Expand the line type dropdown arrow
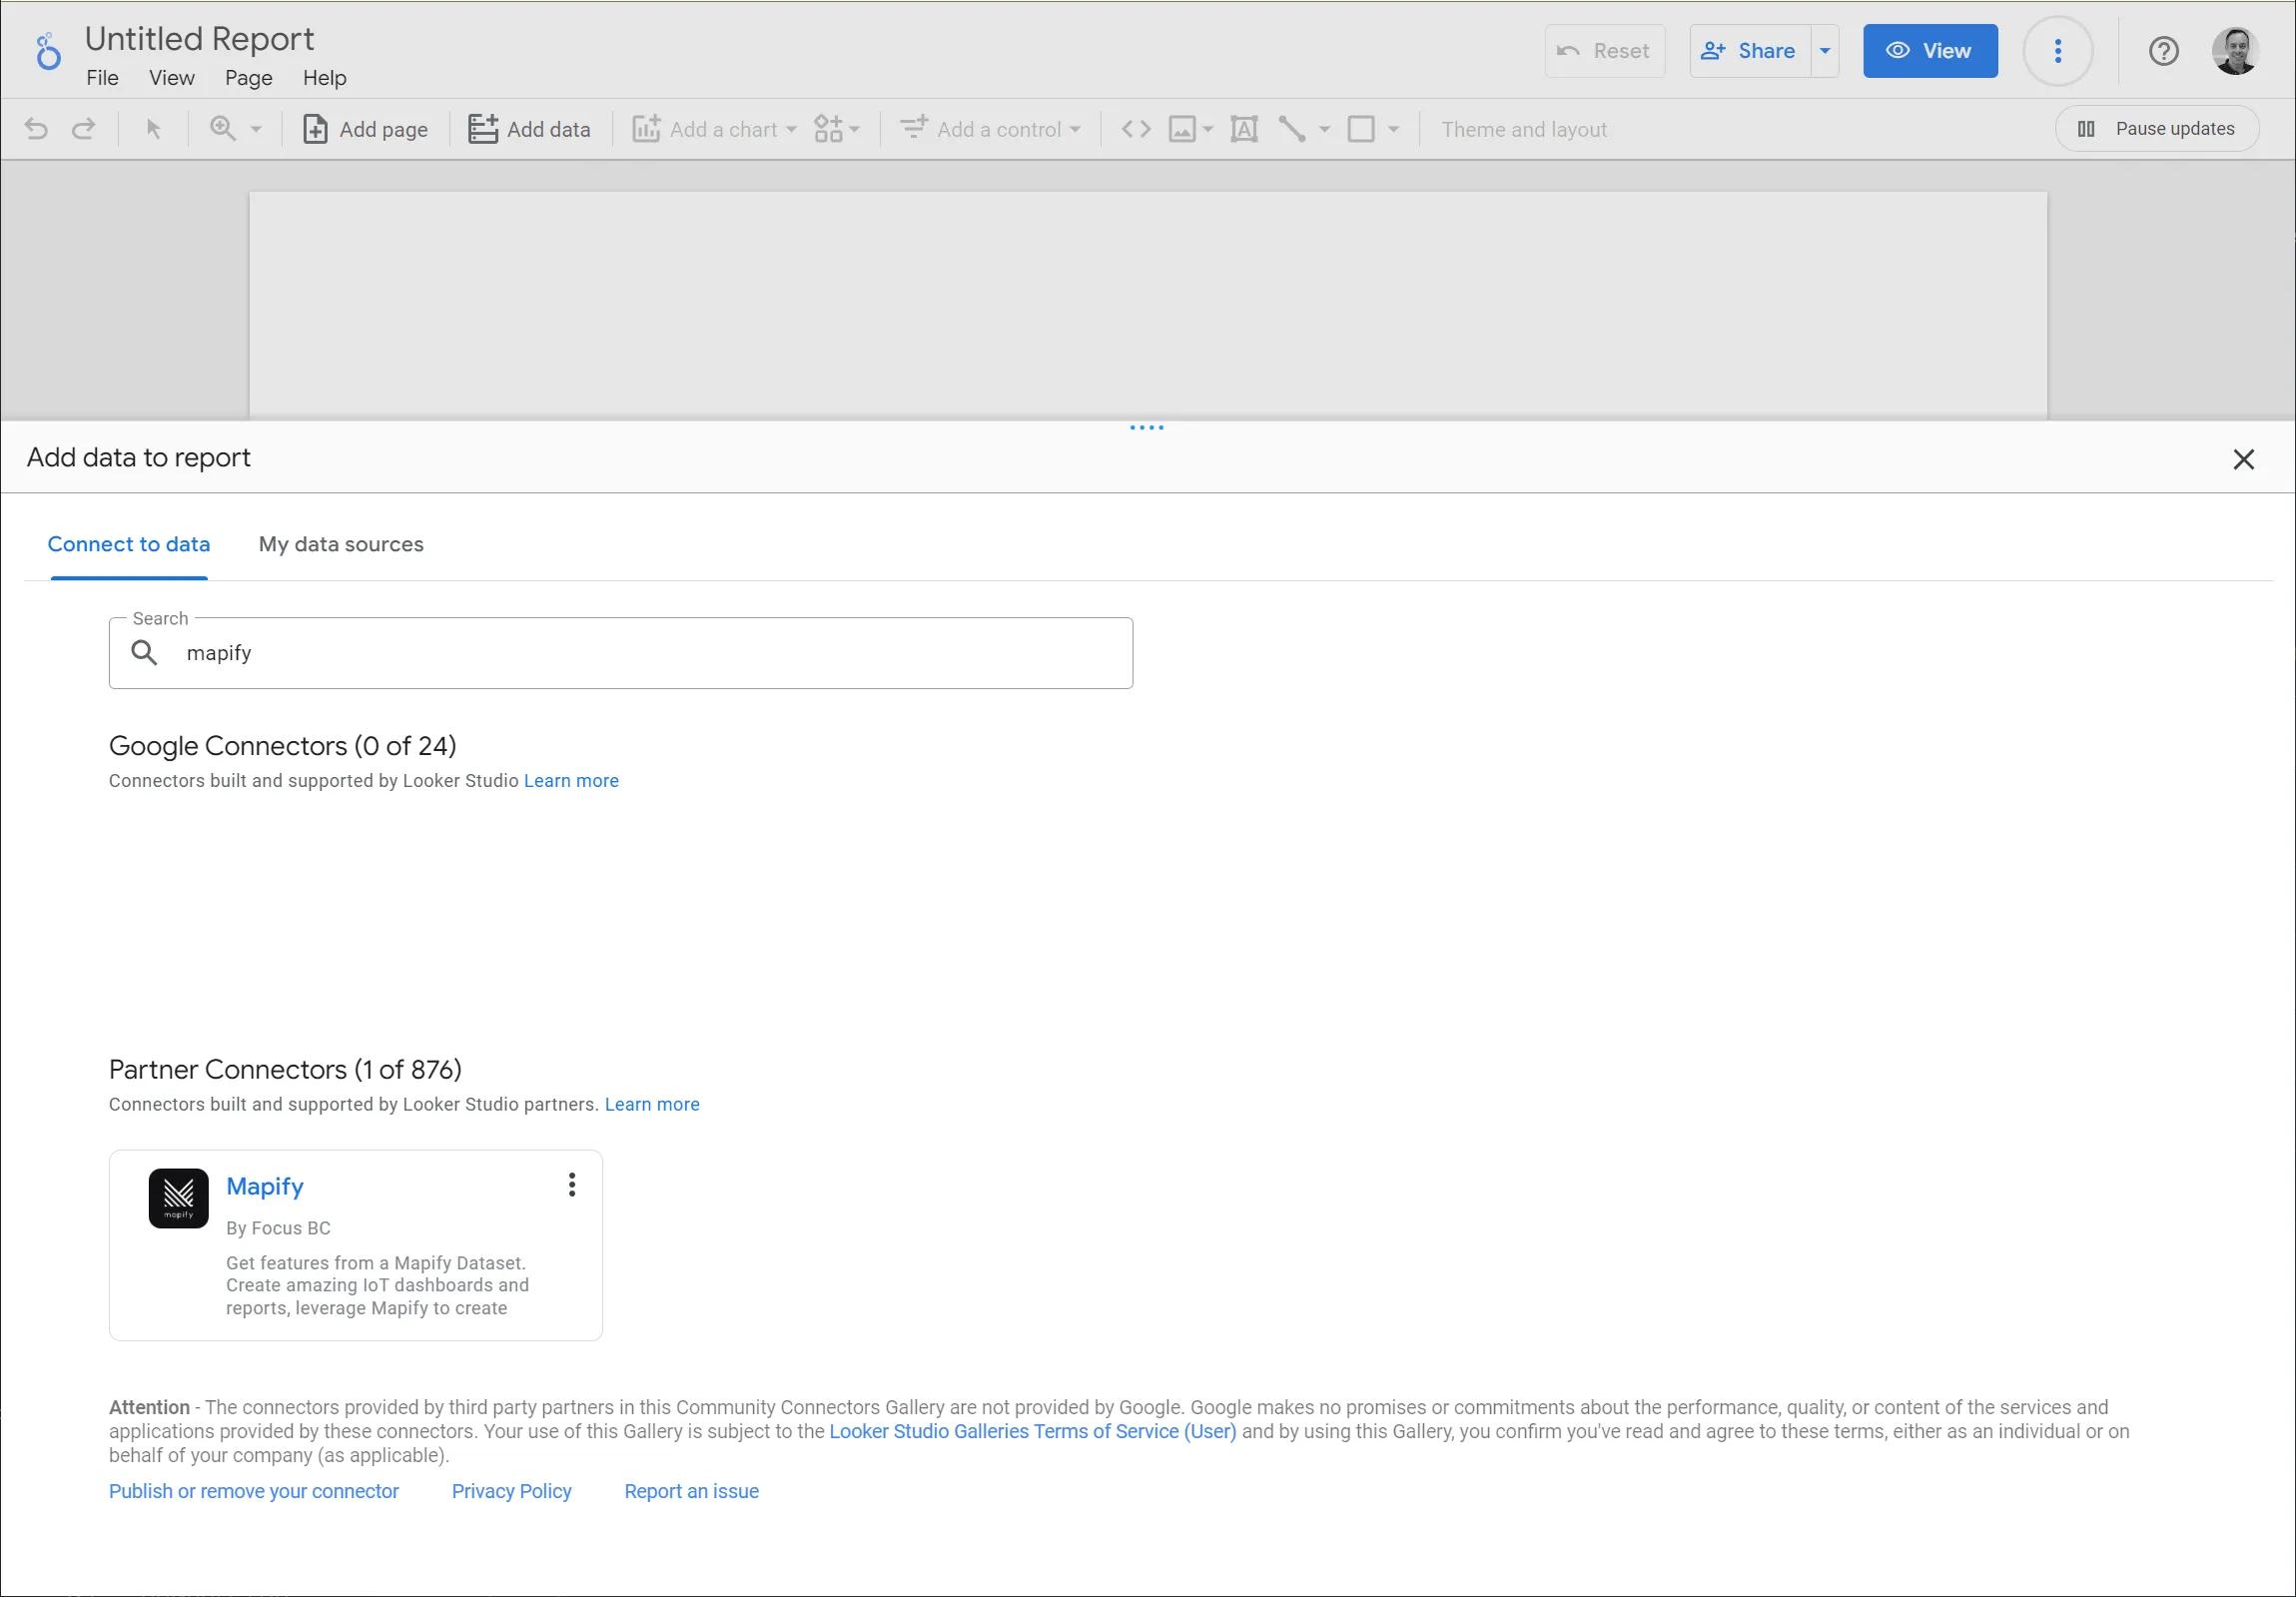2296x1597 pixels. point(1325,130)
